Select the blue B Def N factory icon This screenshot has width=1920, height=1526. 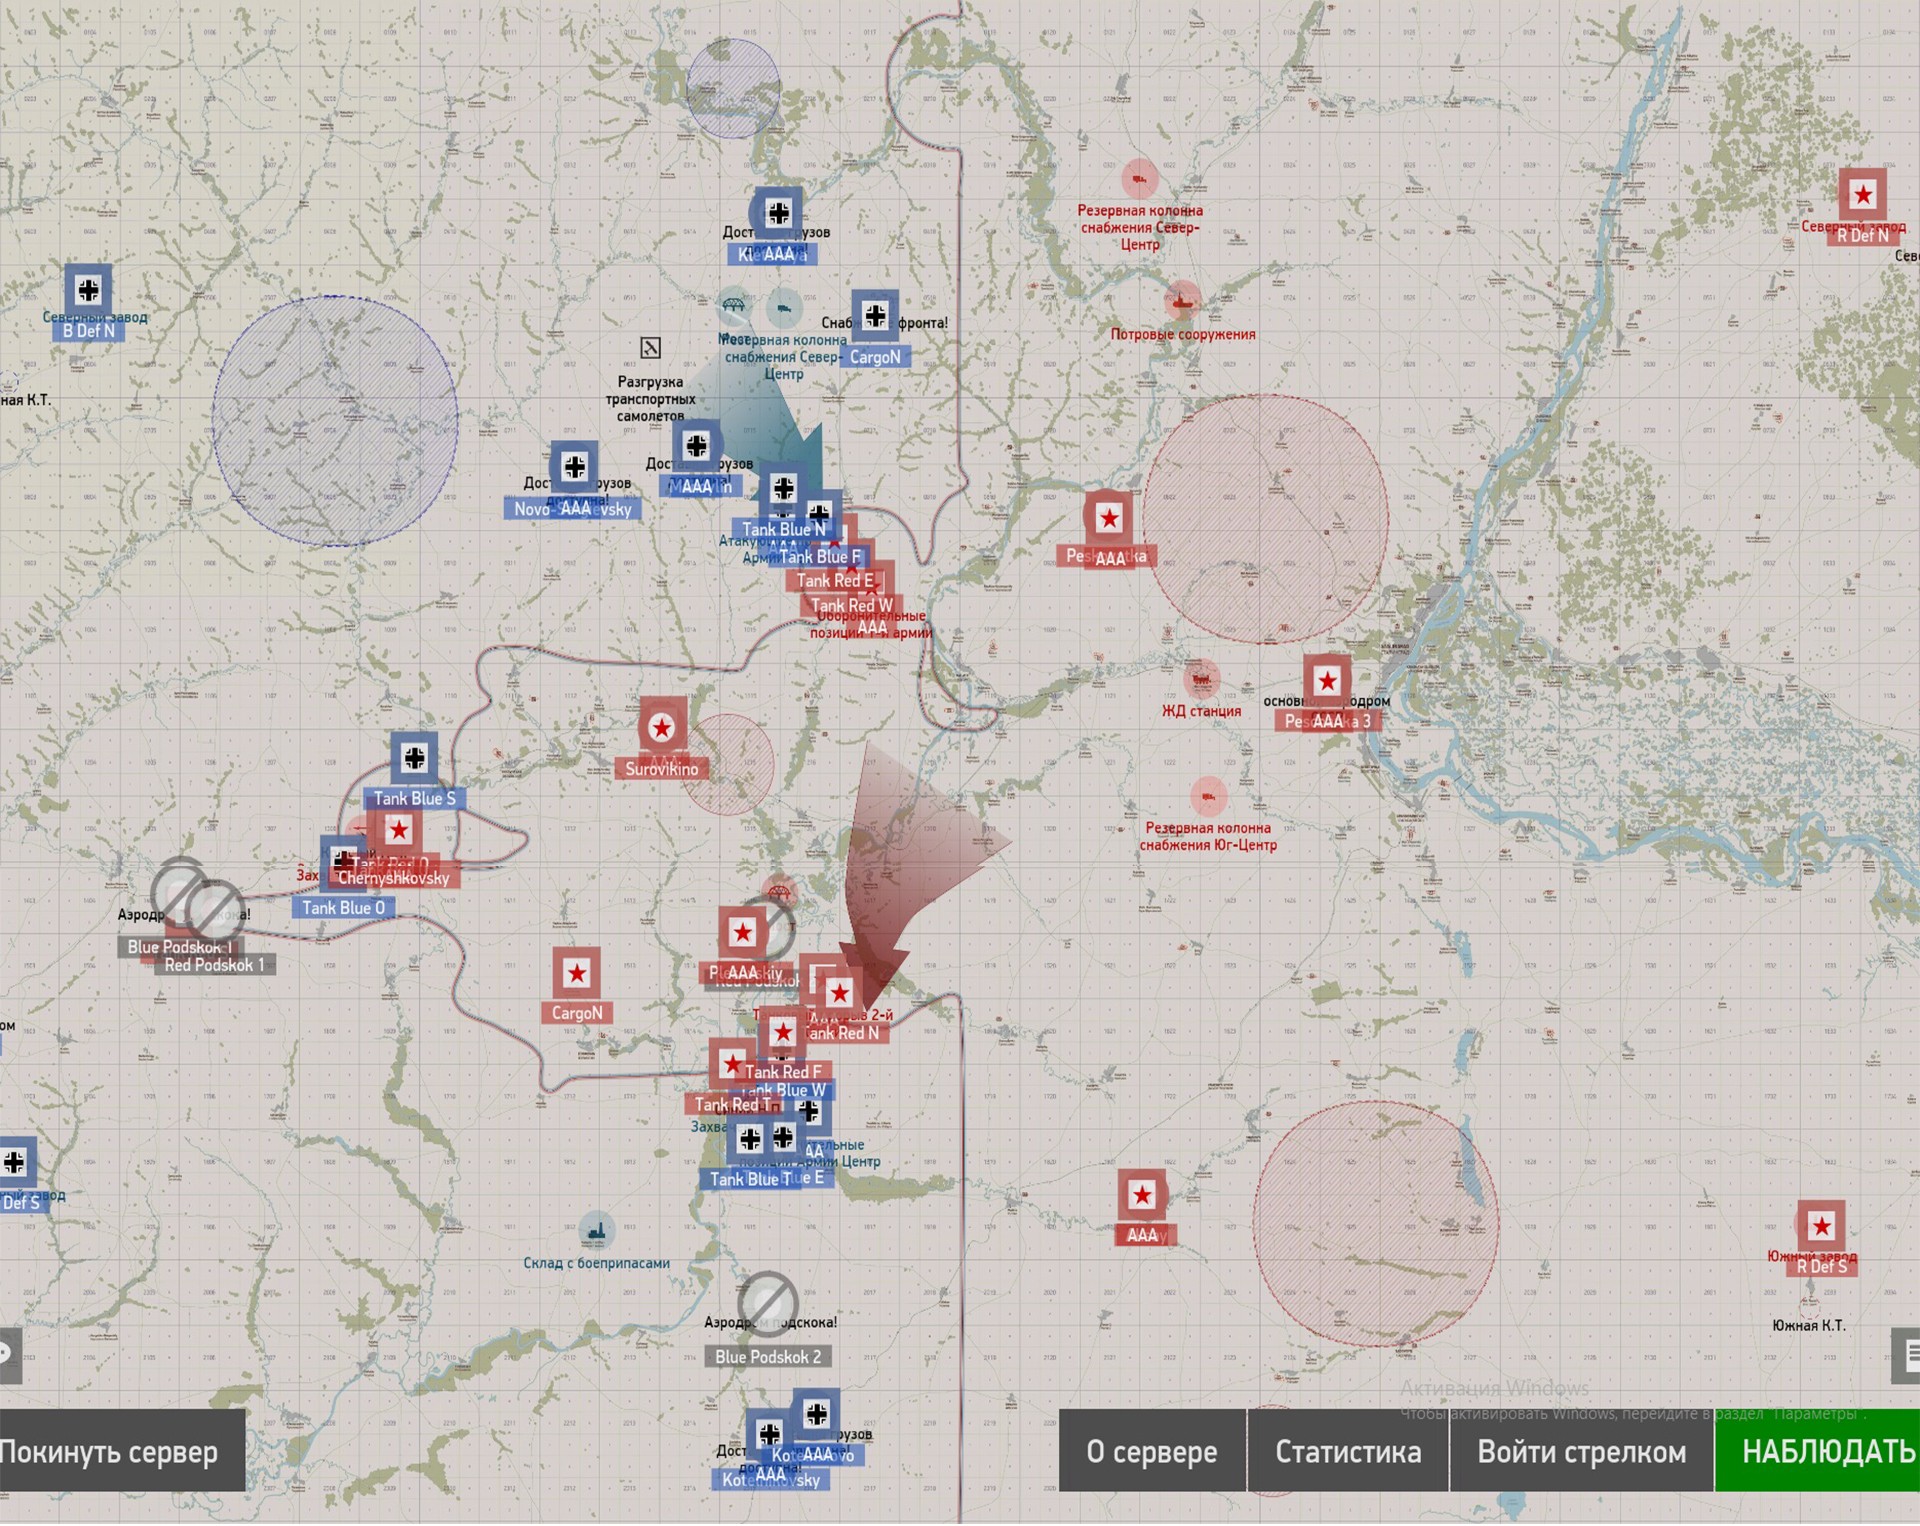click(x=88, y=290)
